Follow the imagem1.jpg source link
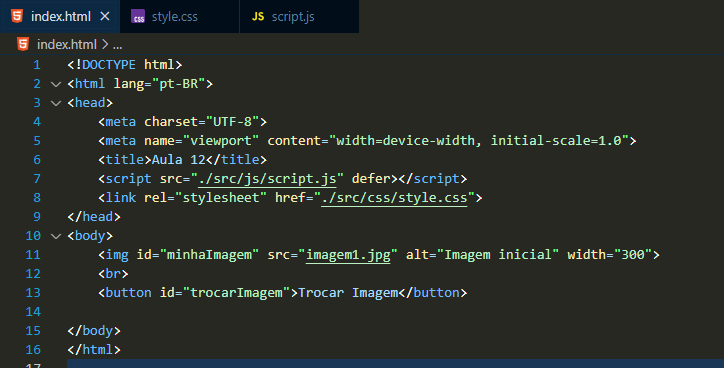Image resolution: width=724 pixels, height=368 pixels. [348, 255]
